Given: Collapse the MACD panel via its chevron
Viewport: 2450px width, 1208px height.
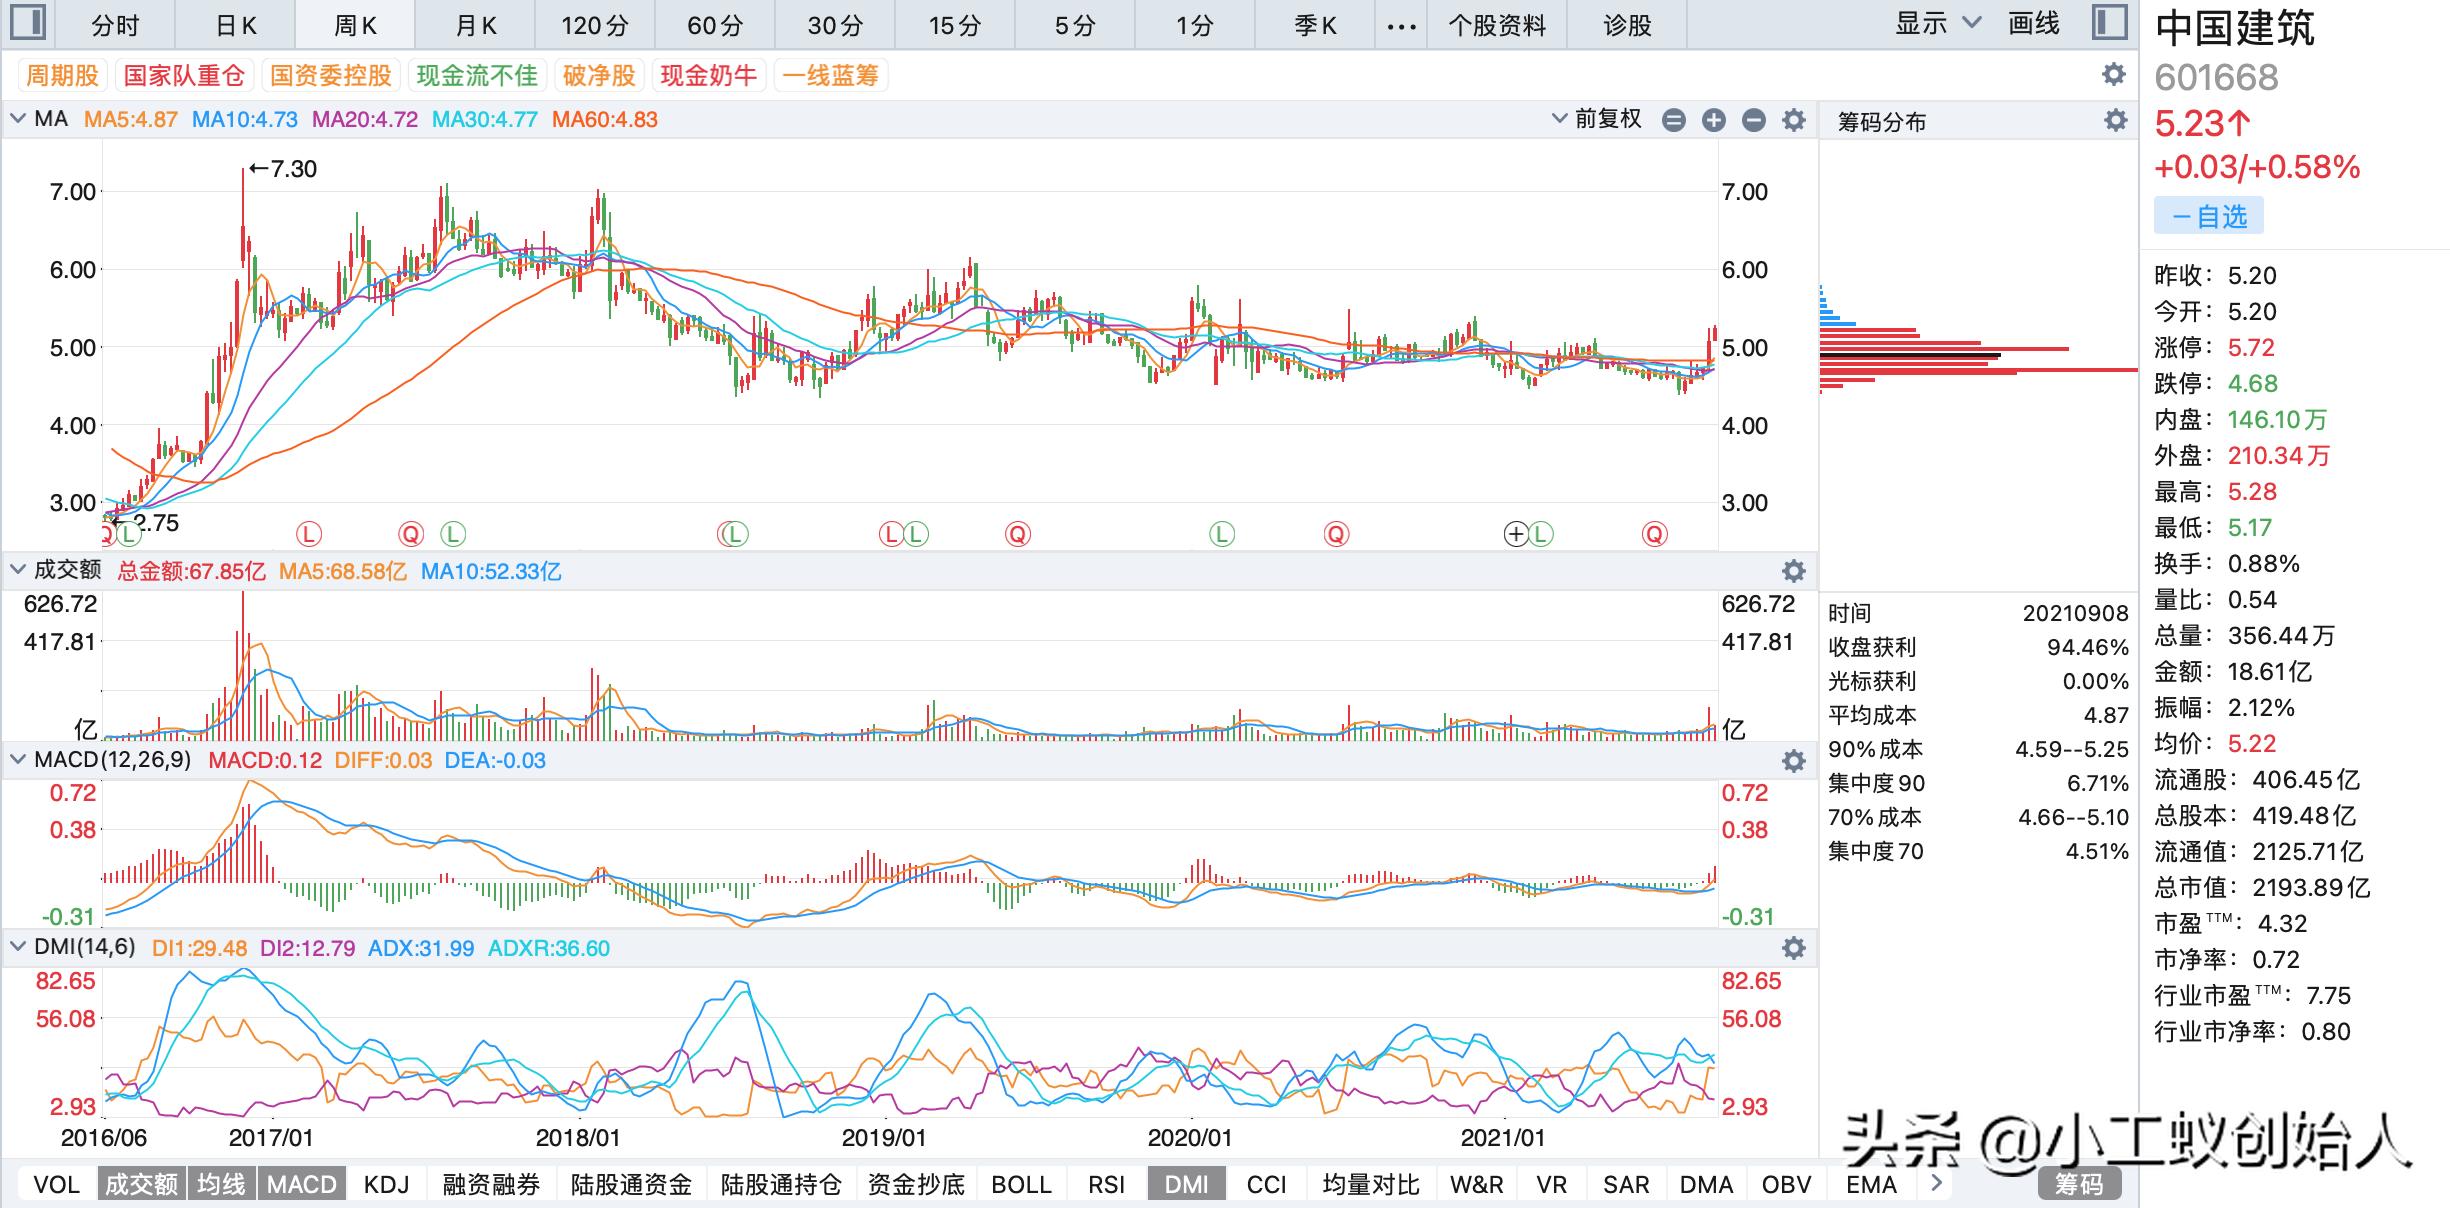Looking at the screenshot, I should (16, 760).
